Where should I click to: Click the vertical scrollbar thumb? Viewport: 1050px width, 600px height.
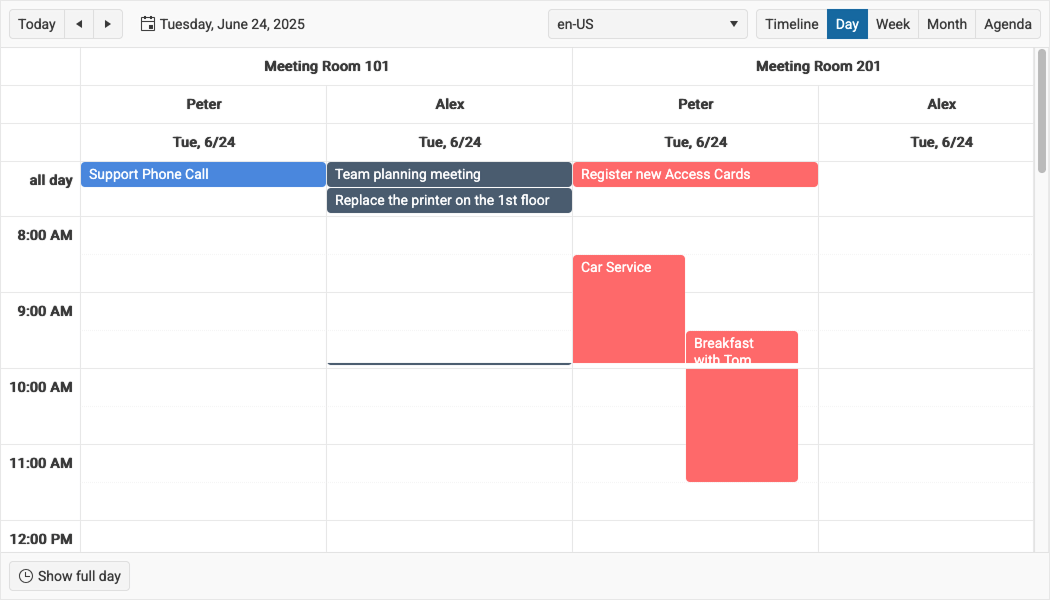(1041, 112)
